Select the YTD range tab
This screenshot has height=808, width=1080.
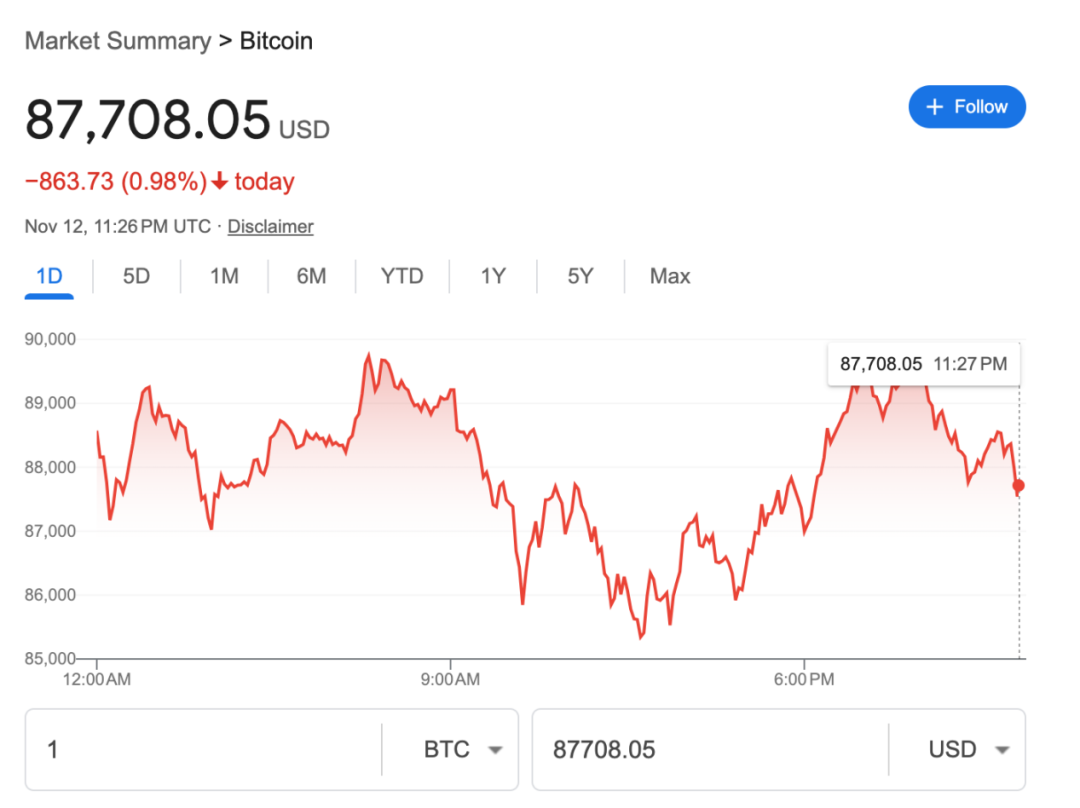tap(402, 276)
